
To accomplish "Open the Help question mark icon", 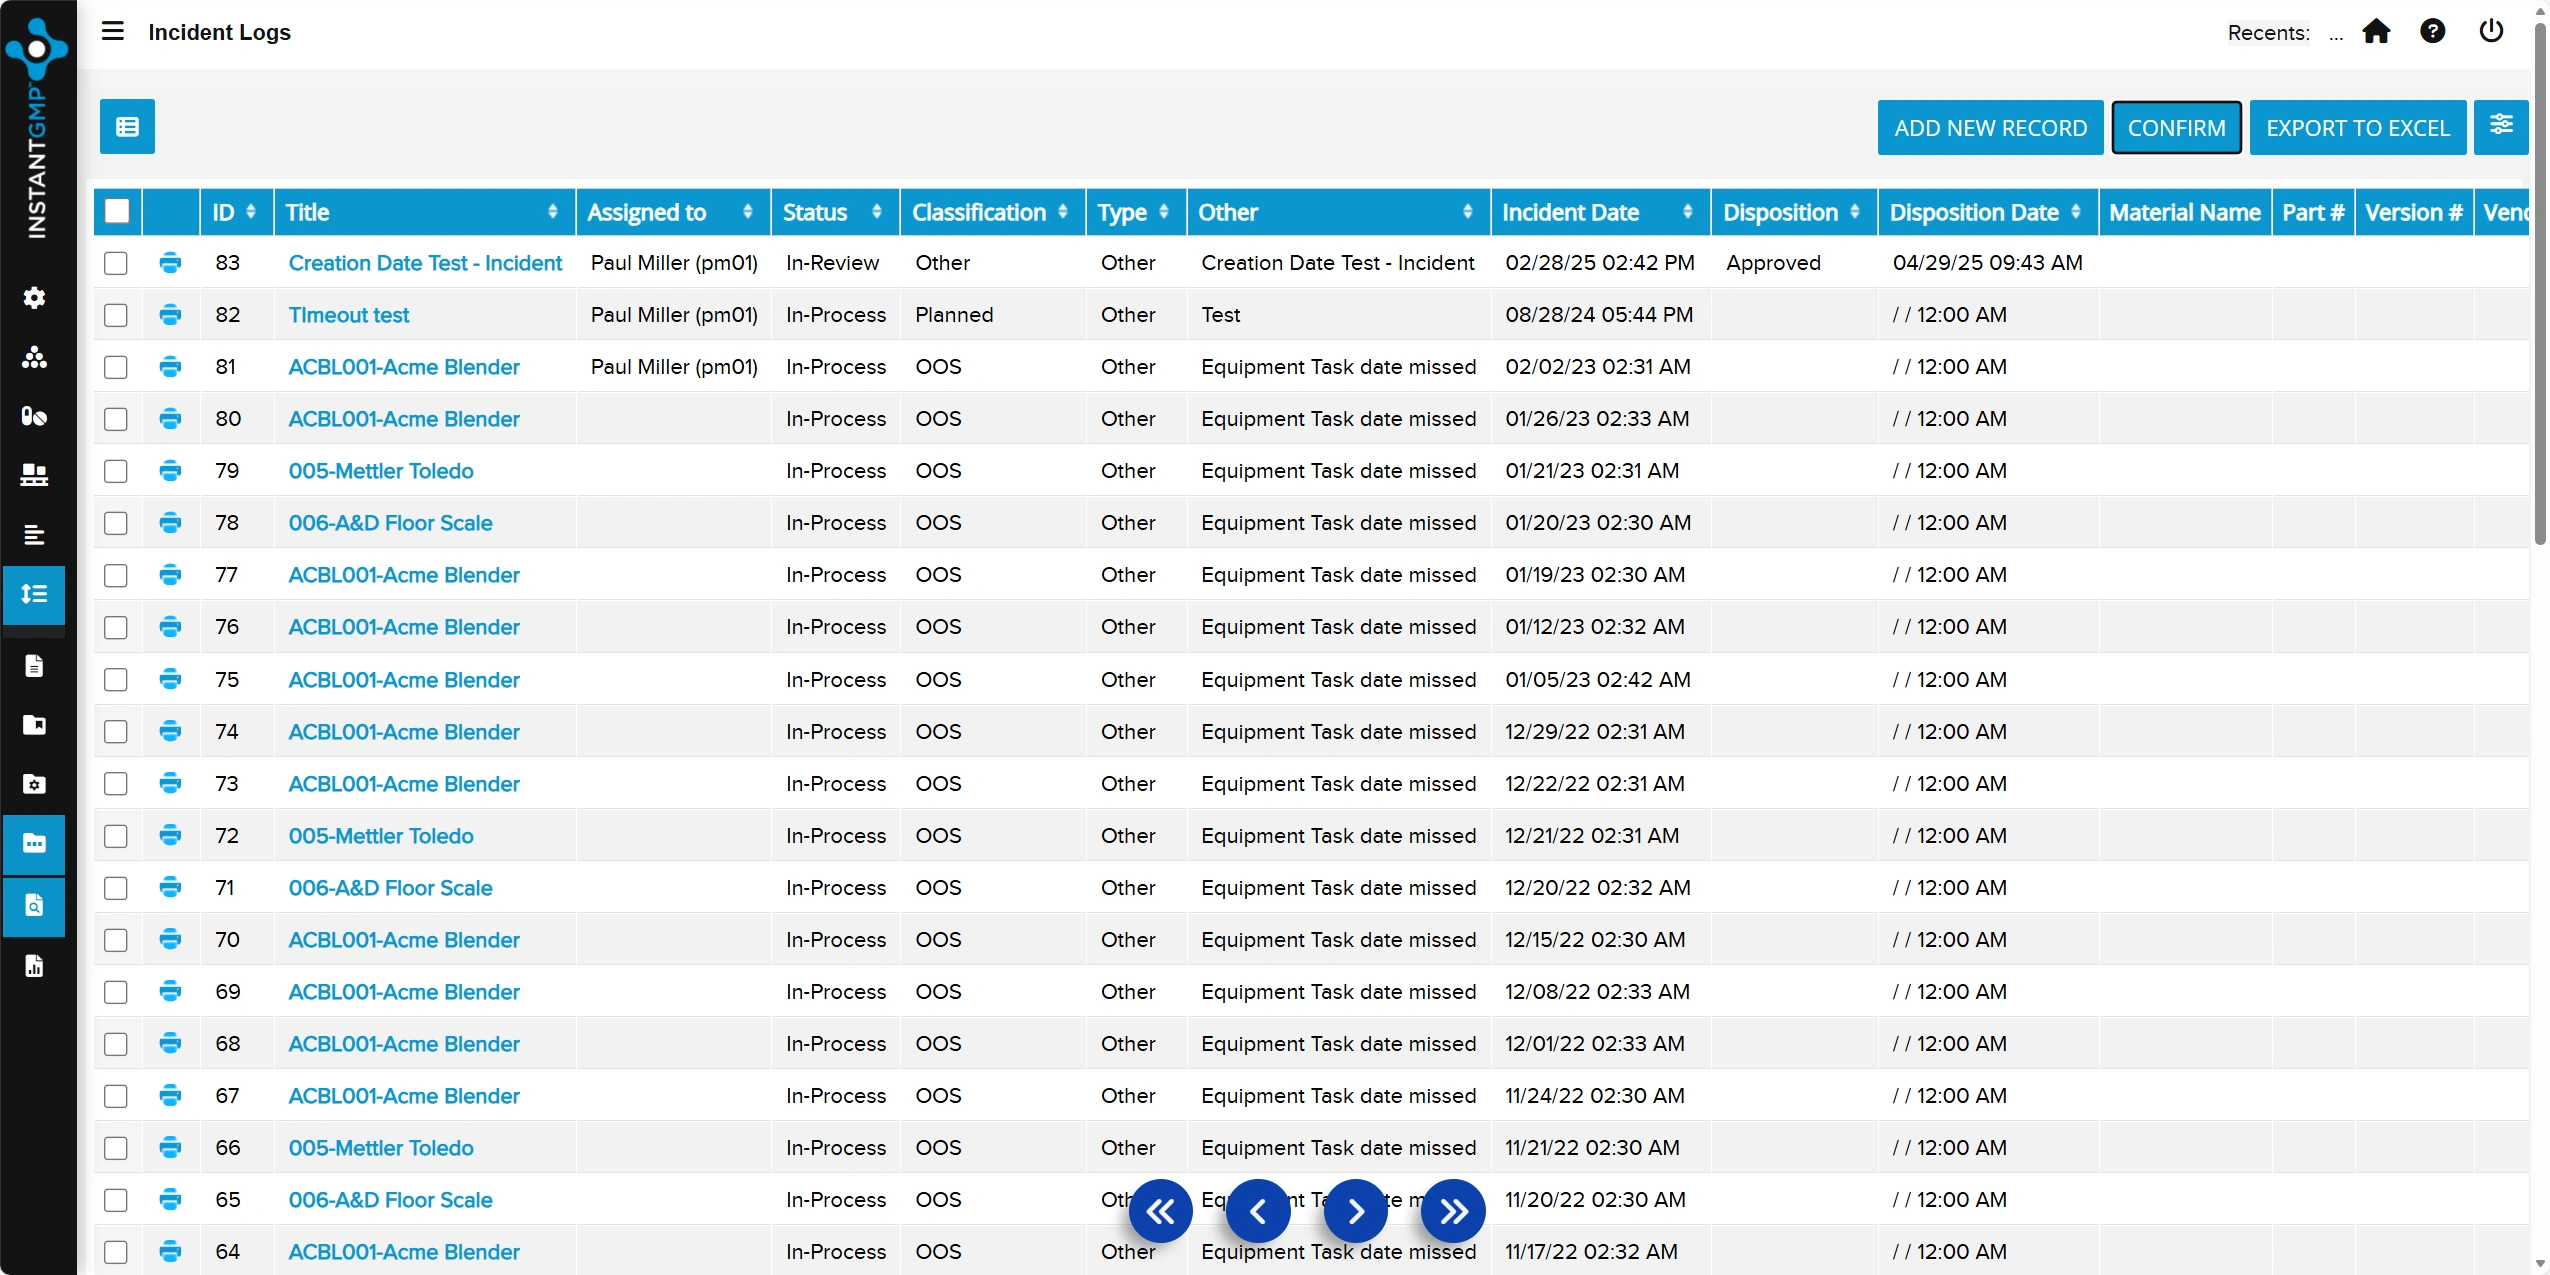I will pyautogui.click(x=2433, y=32).
